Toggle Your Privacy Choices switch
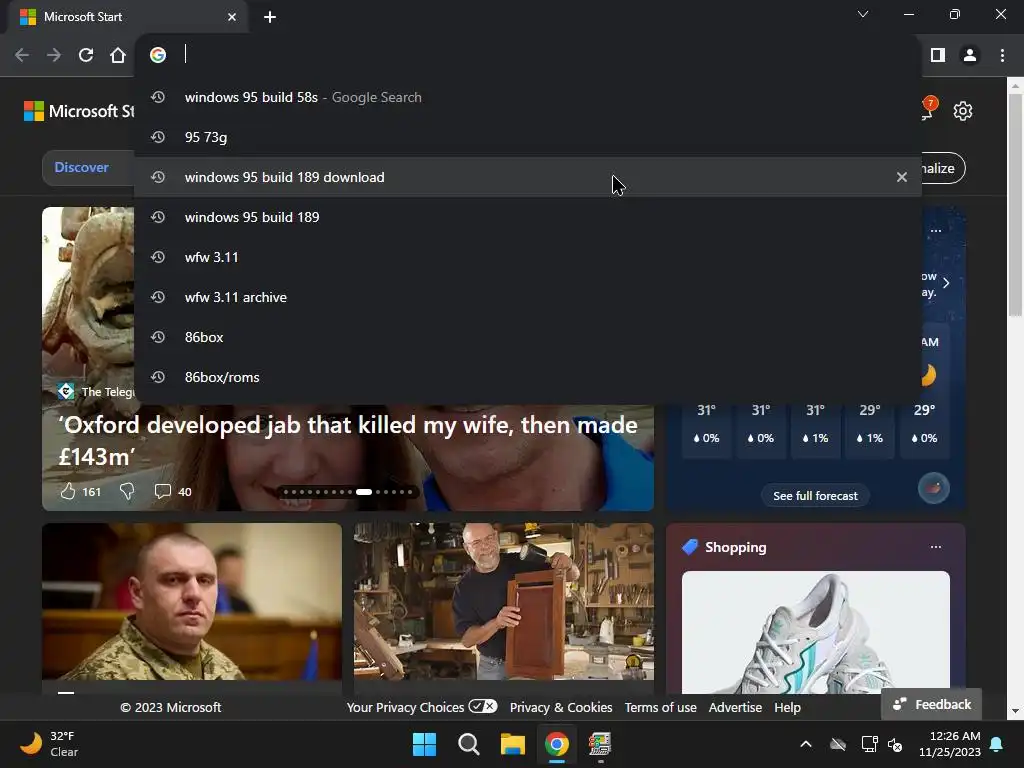This screenshot has height=768, width=1024. pos(483,706)
